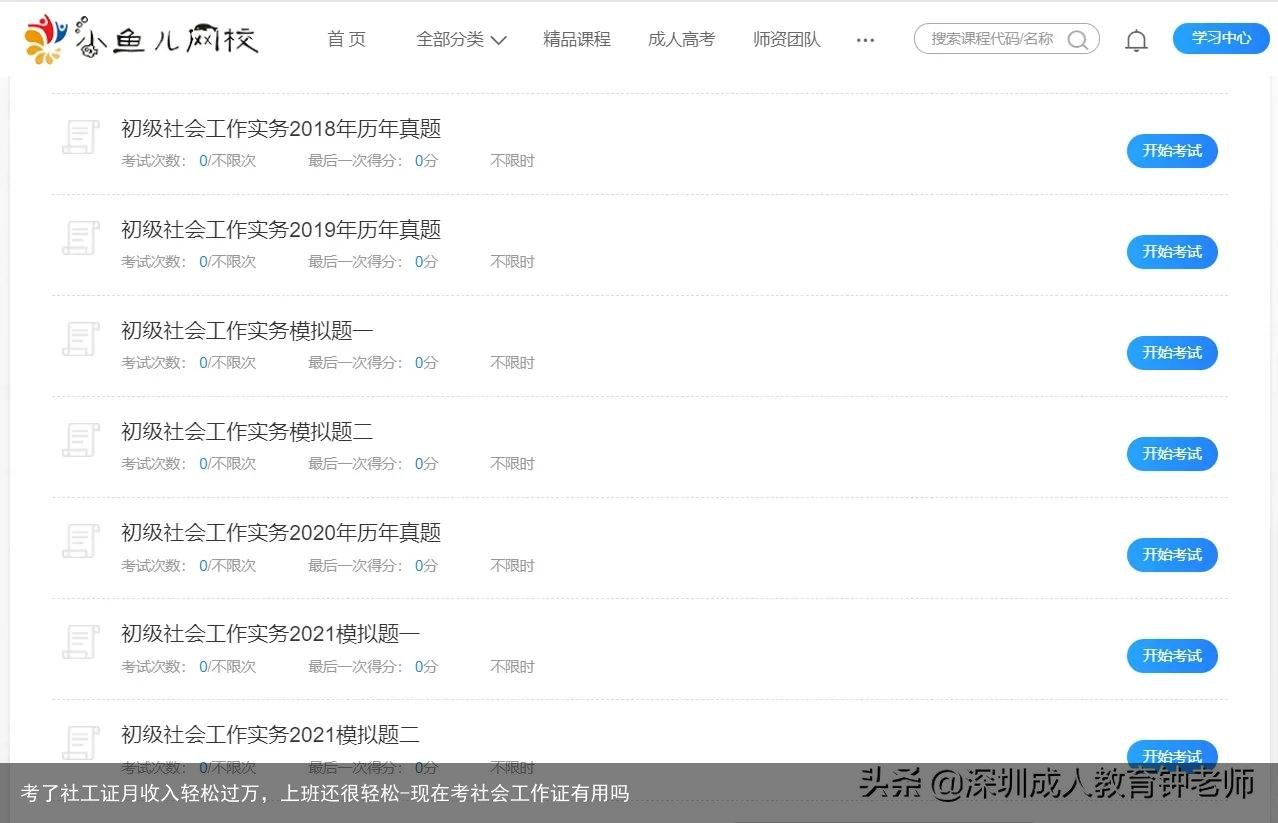Open the 成人高考 page
1278x823 pixels.
pos(681,39)
